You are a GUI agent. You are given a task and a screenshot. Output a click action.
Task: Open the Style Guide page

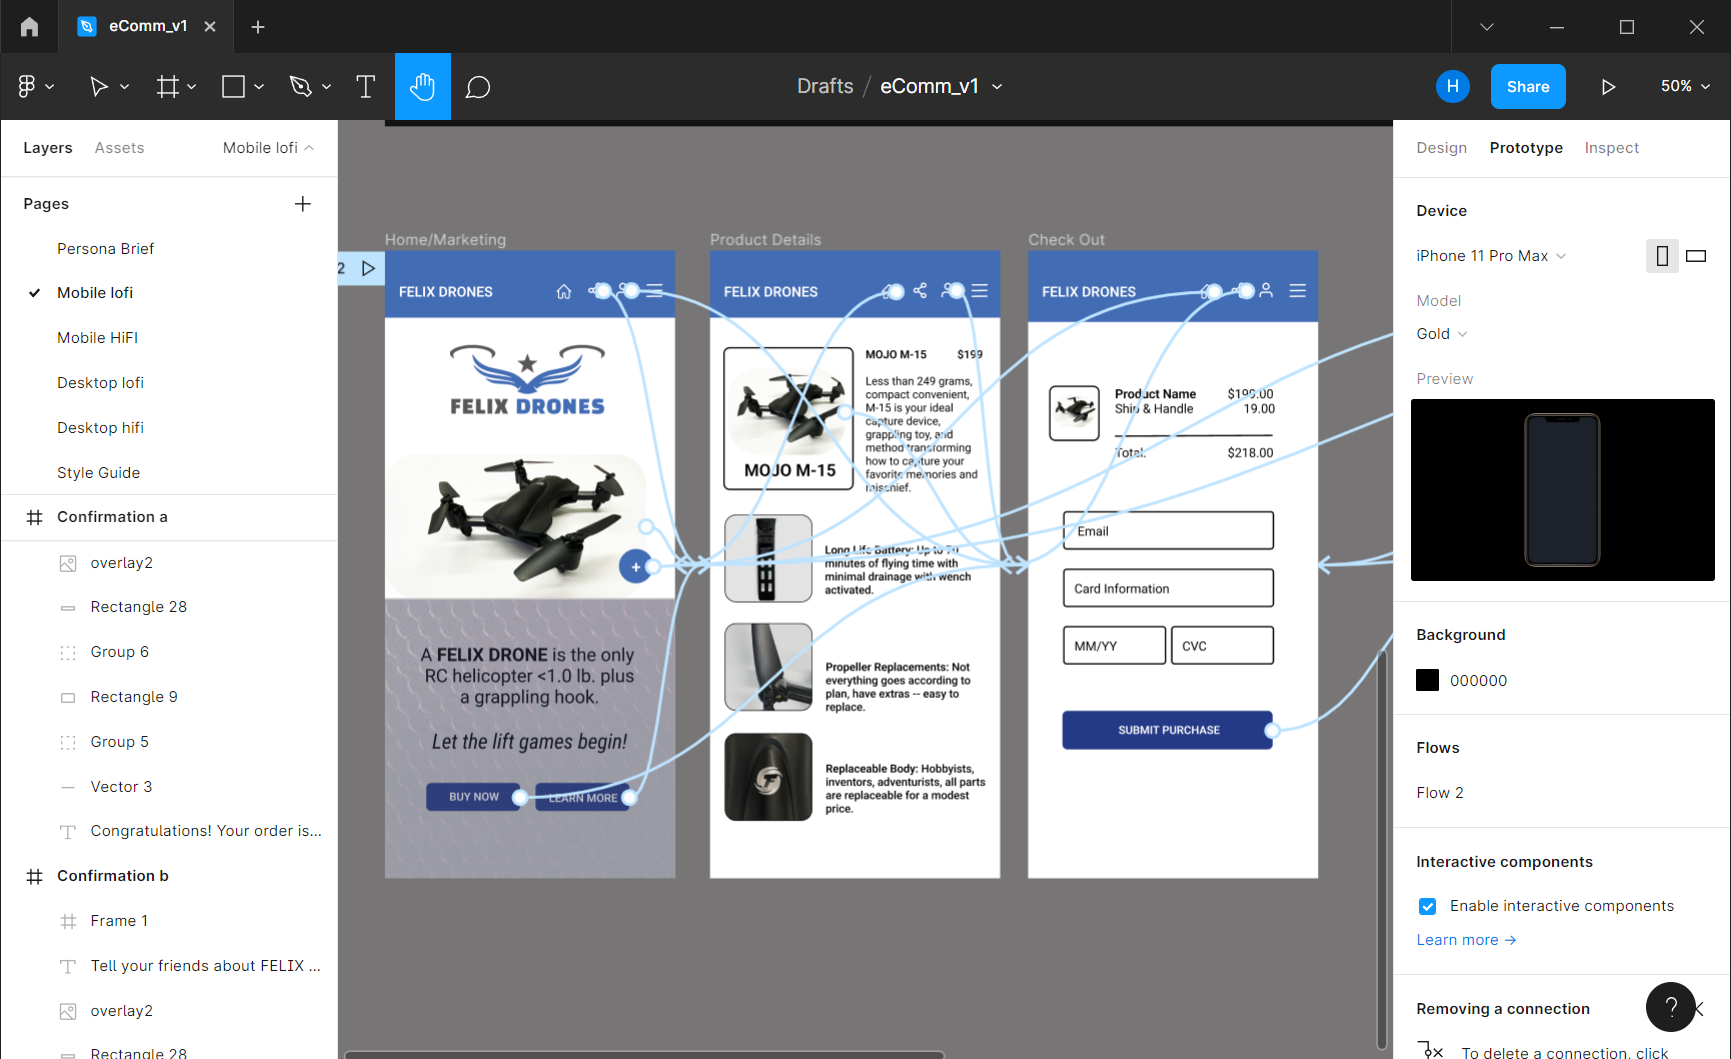(x=98, y=473)
